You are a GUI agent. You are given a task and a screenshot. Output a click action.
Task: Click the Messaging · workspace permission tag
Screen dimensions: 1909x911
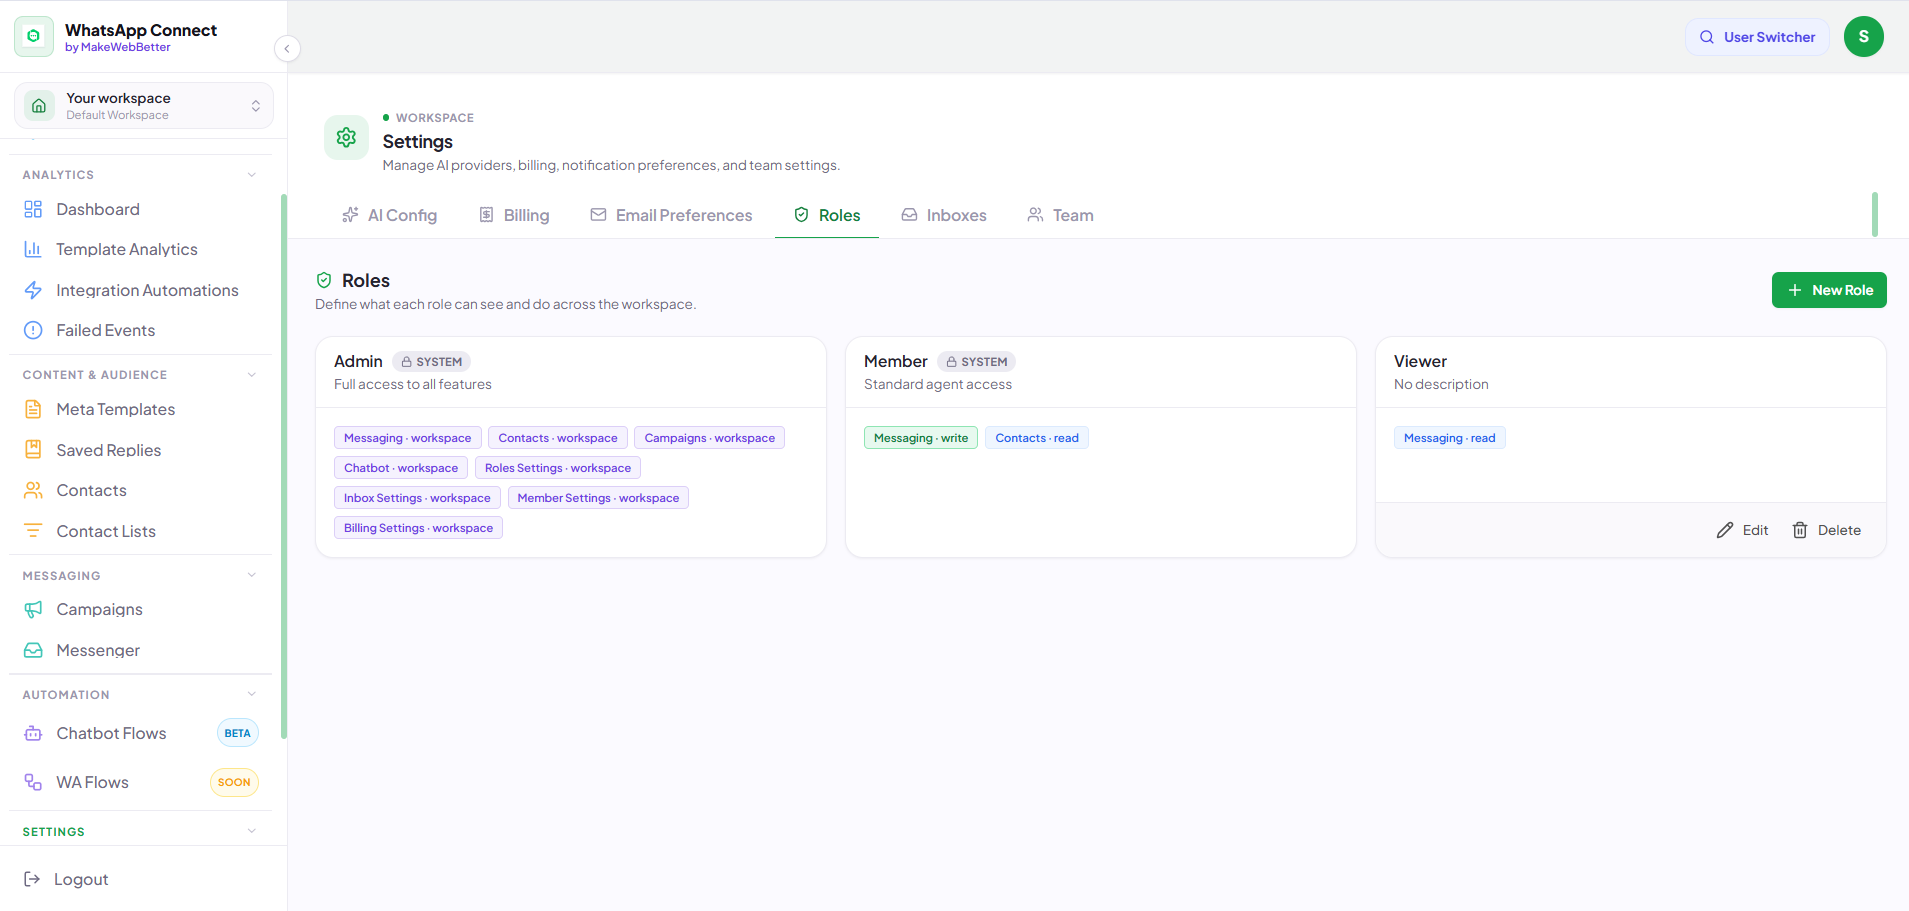point(408,438)
